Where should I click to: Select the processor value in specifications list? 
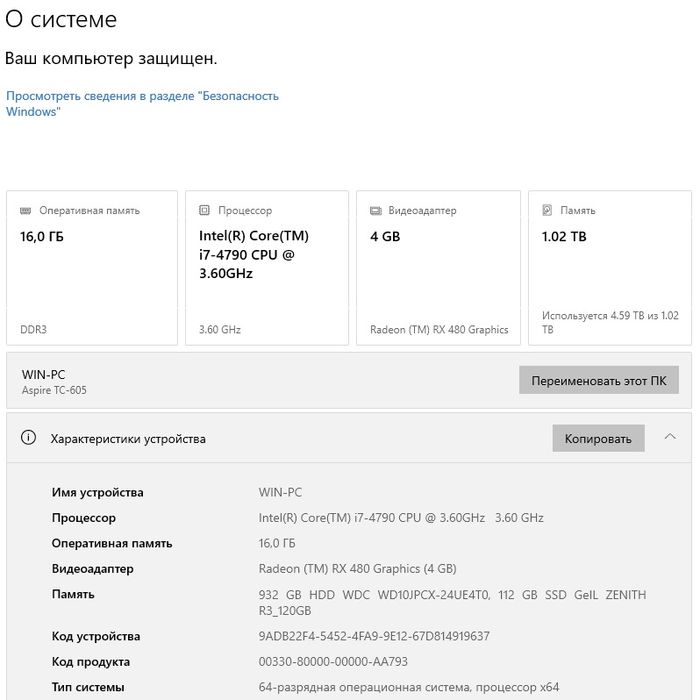click(x=401, y=518)
